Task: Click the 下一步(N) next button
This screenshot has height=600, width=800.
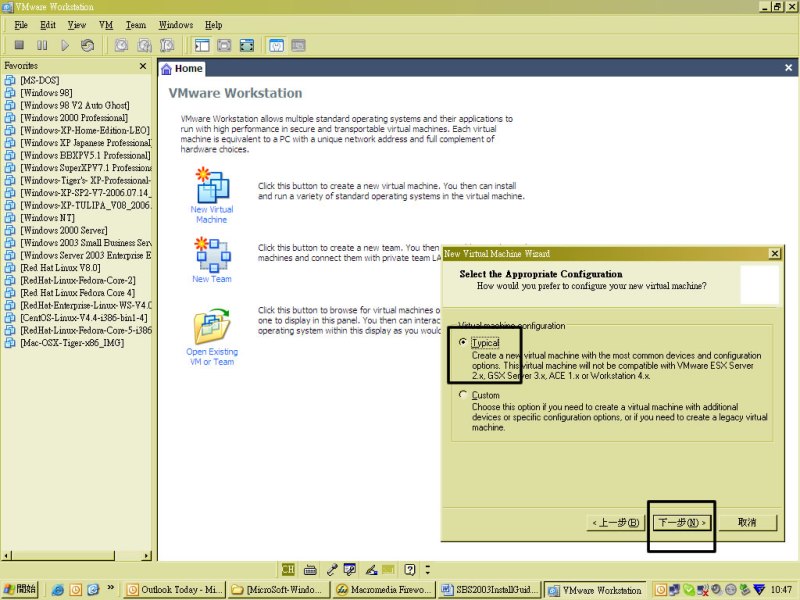Action: point(682,522)
